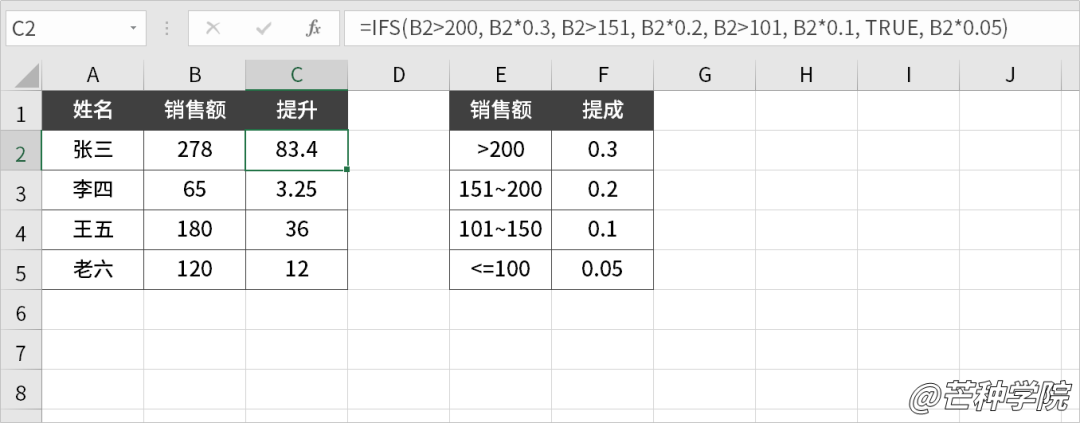Click the Name Box showing C2
This screenshot has width=1080, height=423.
(x=60, y=29)
